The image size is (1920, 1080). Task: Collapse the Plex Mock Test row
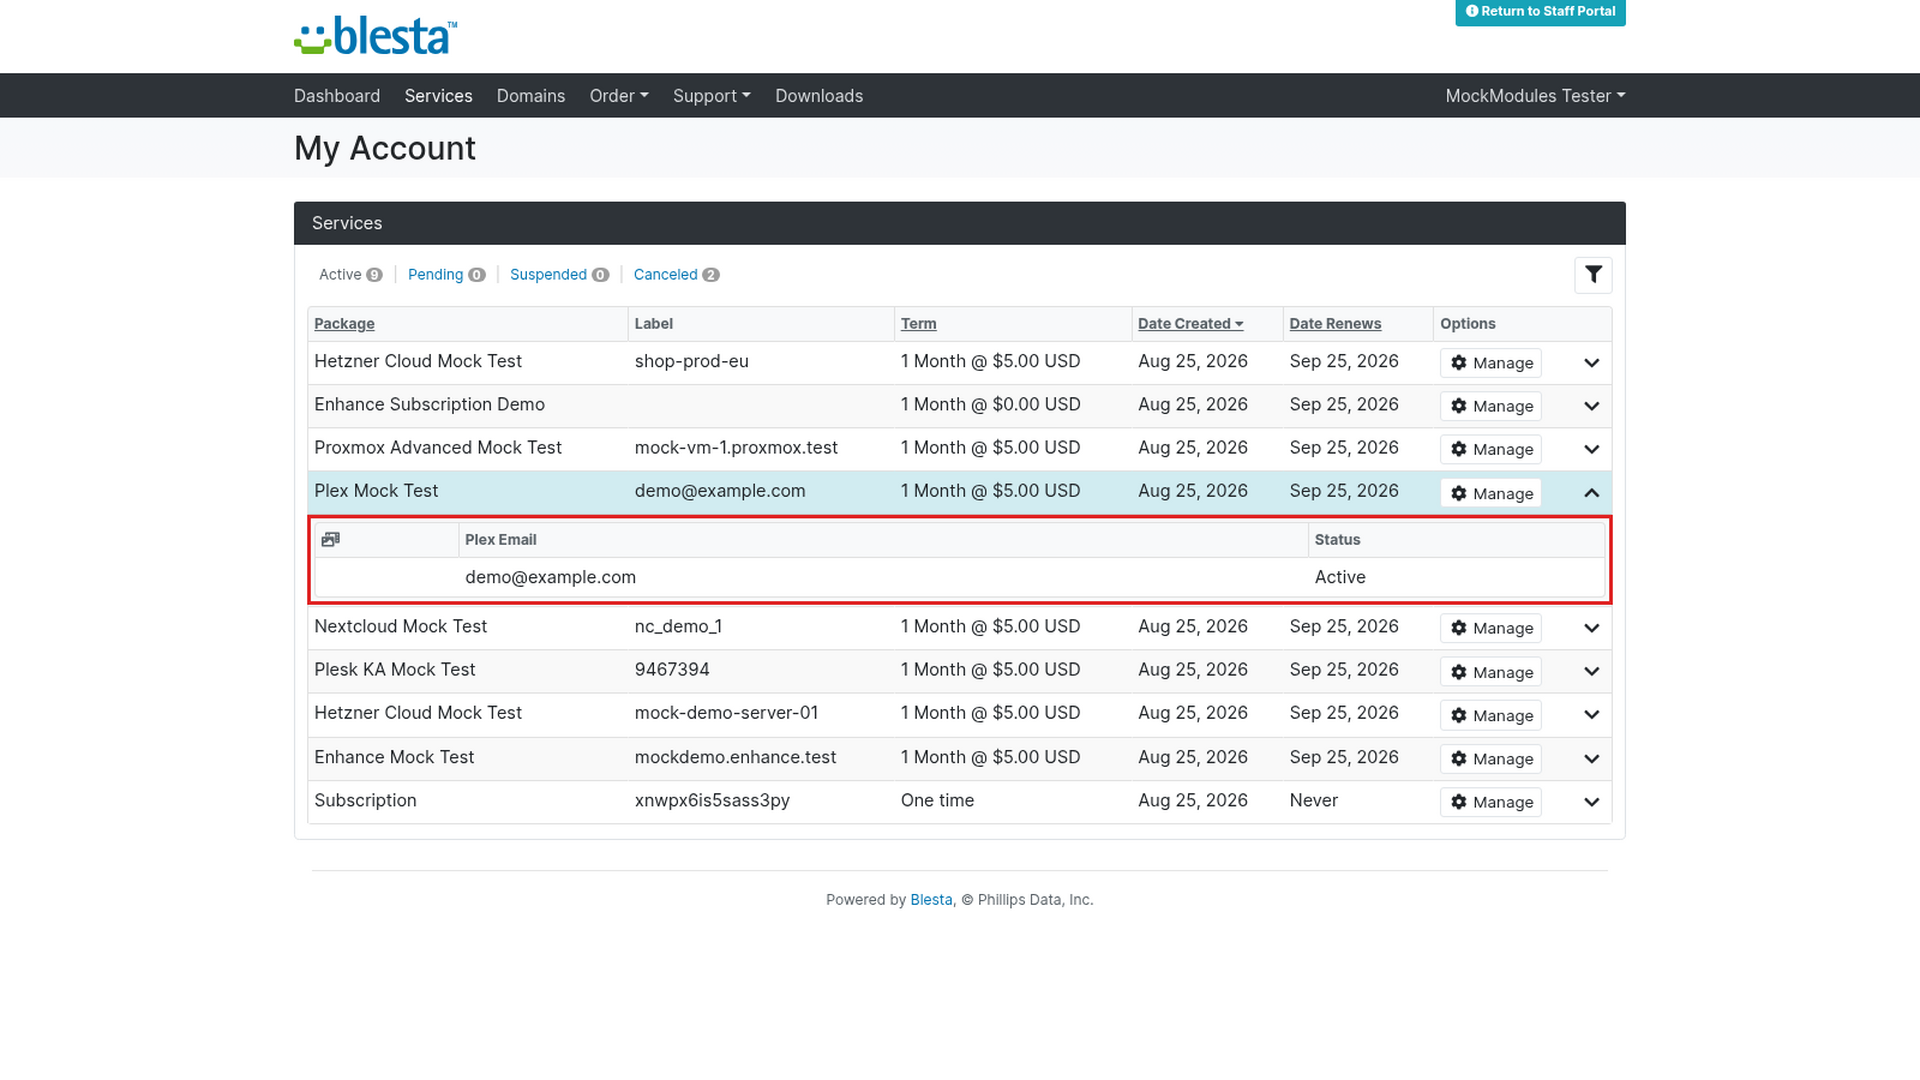(x=1592, y=493)
